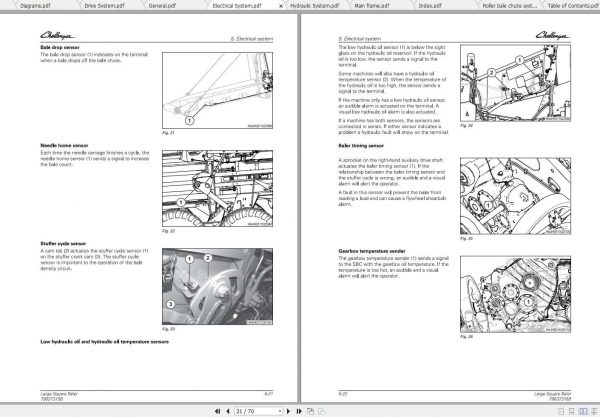The height and width of the screenshot is (417, 600).
Task: Click the 'Stuffer cycle sensor' heading
Action: pos(63,243)
